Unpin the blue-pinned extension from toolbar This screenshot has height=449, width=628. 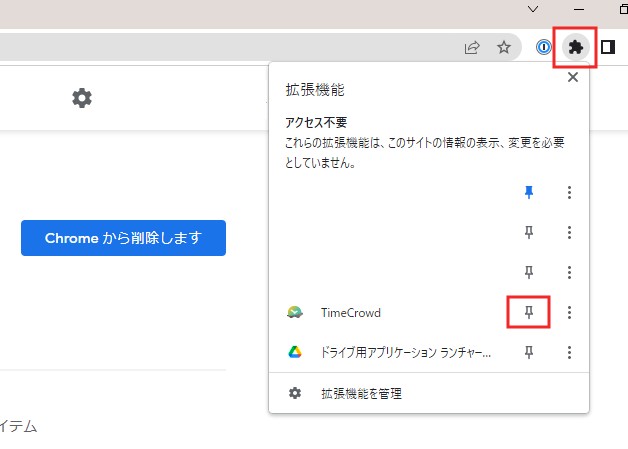[x=530, y=192]
